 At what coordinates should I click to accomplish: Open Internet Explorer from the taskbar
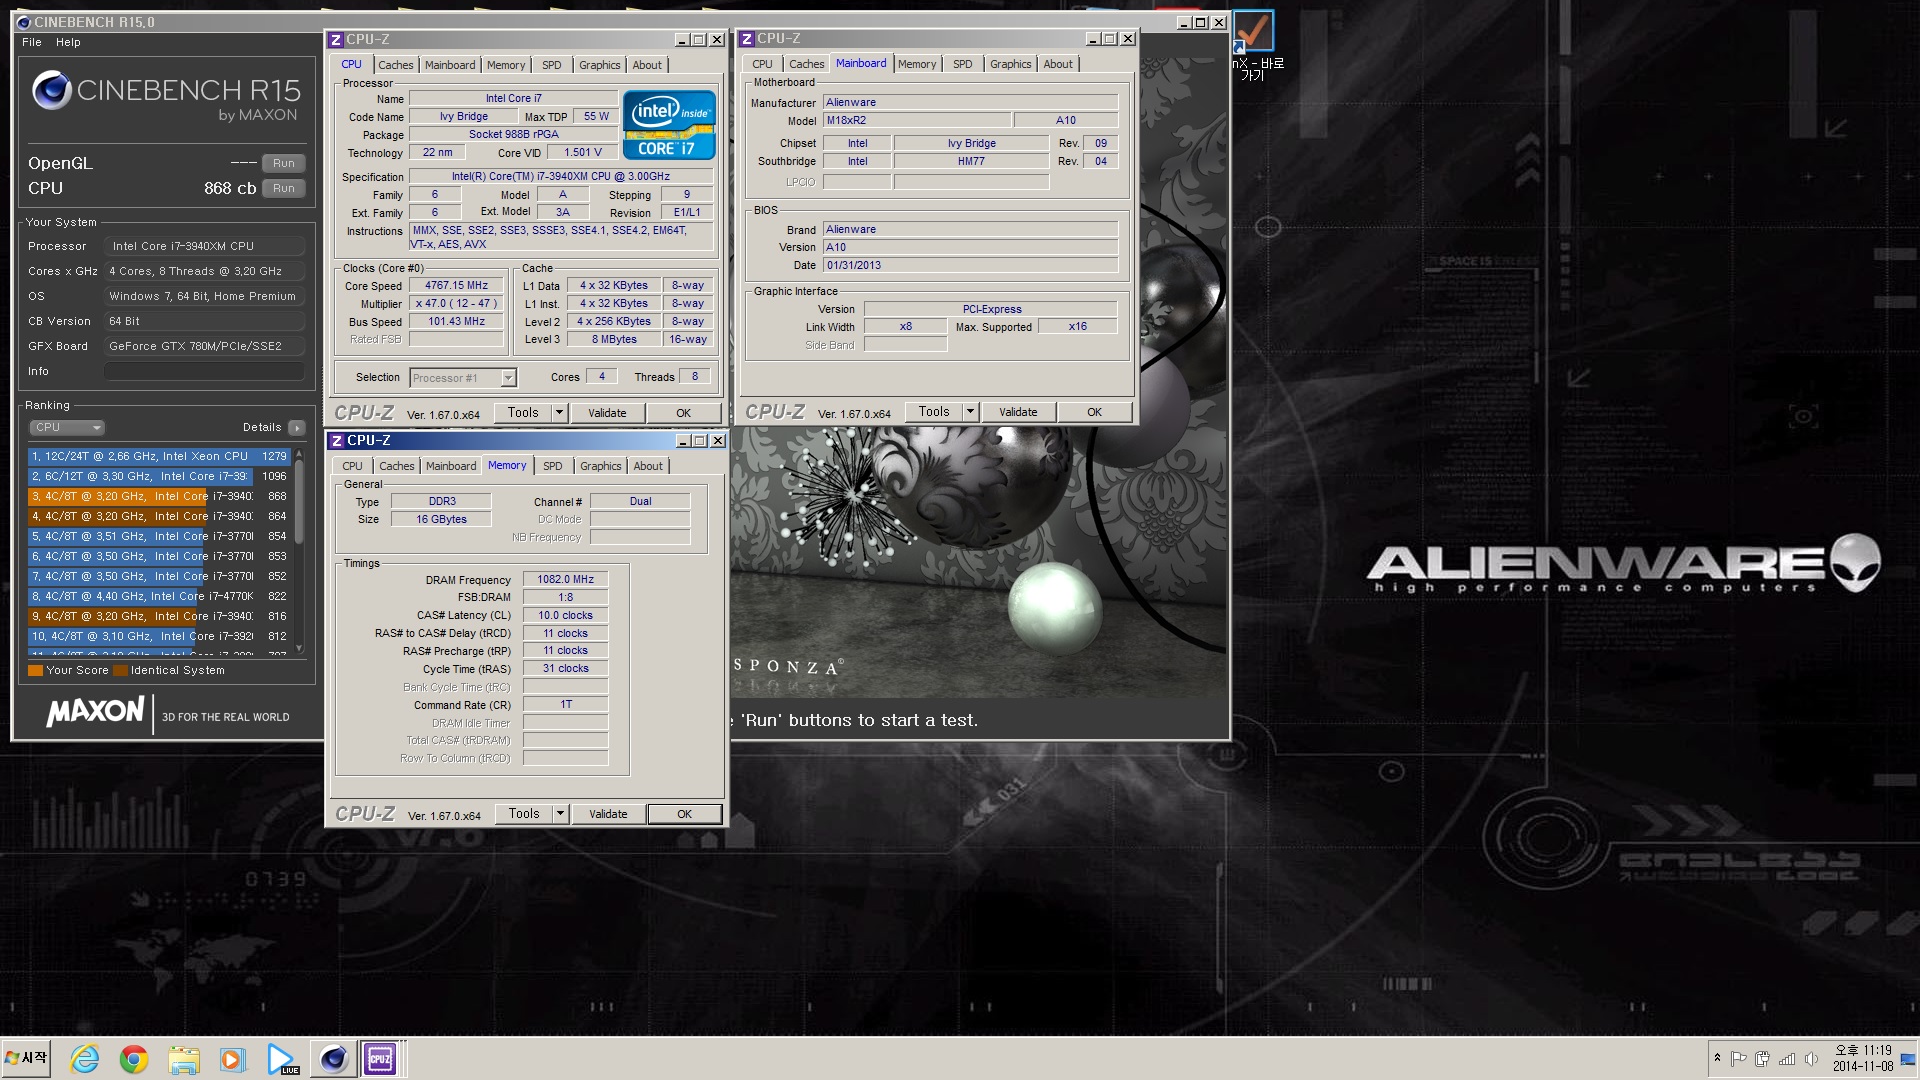pos(85,1059)
